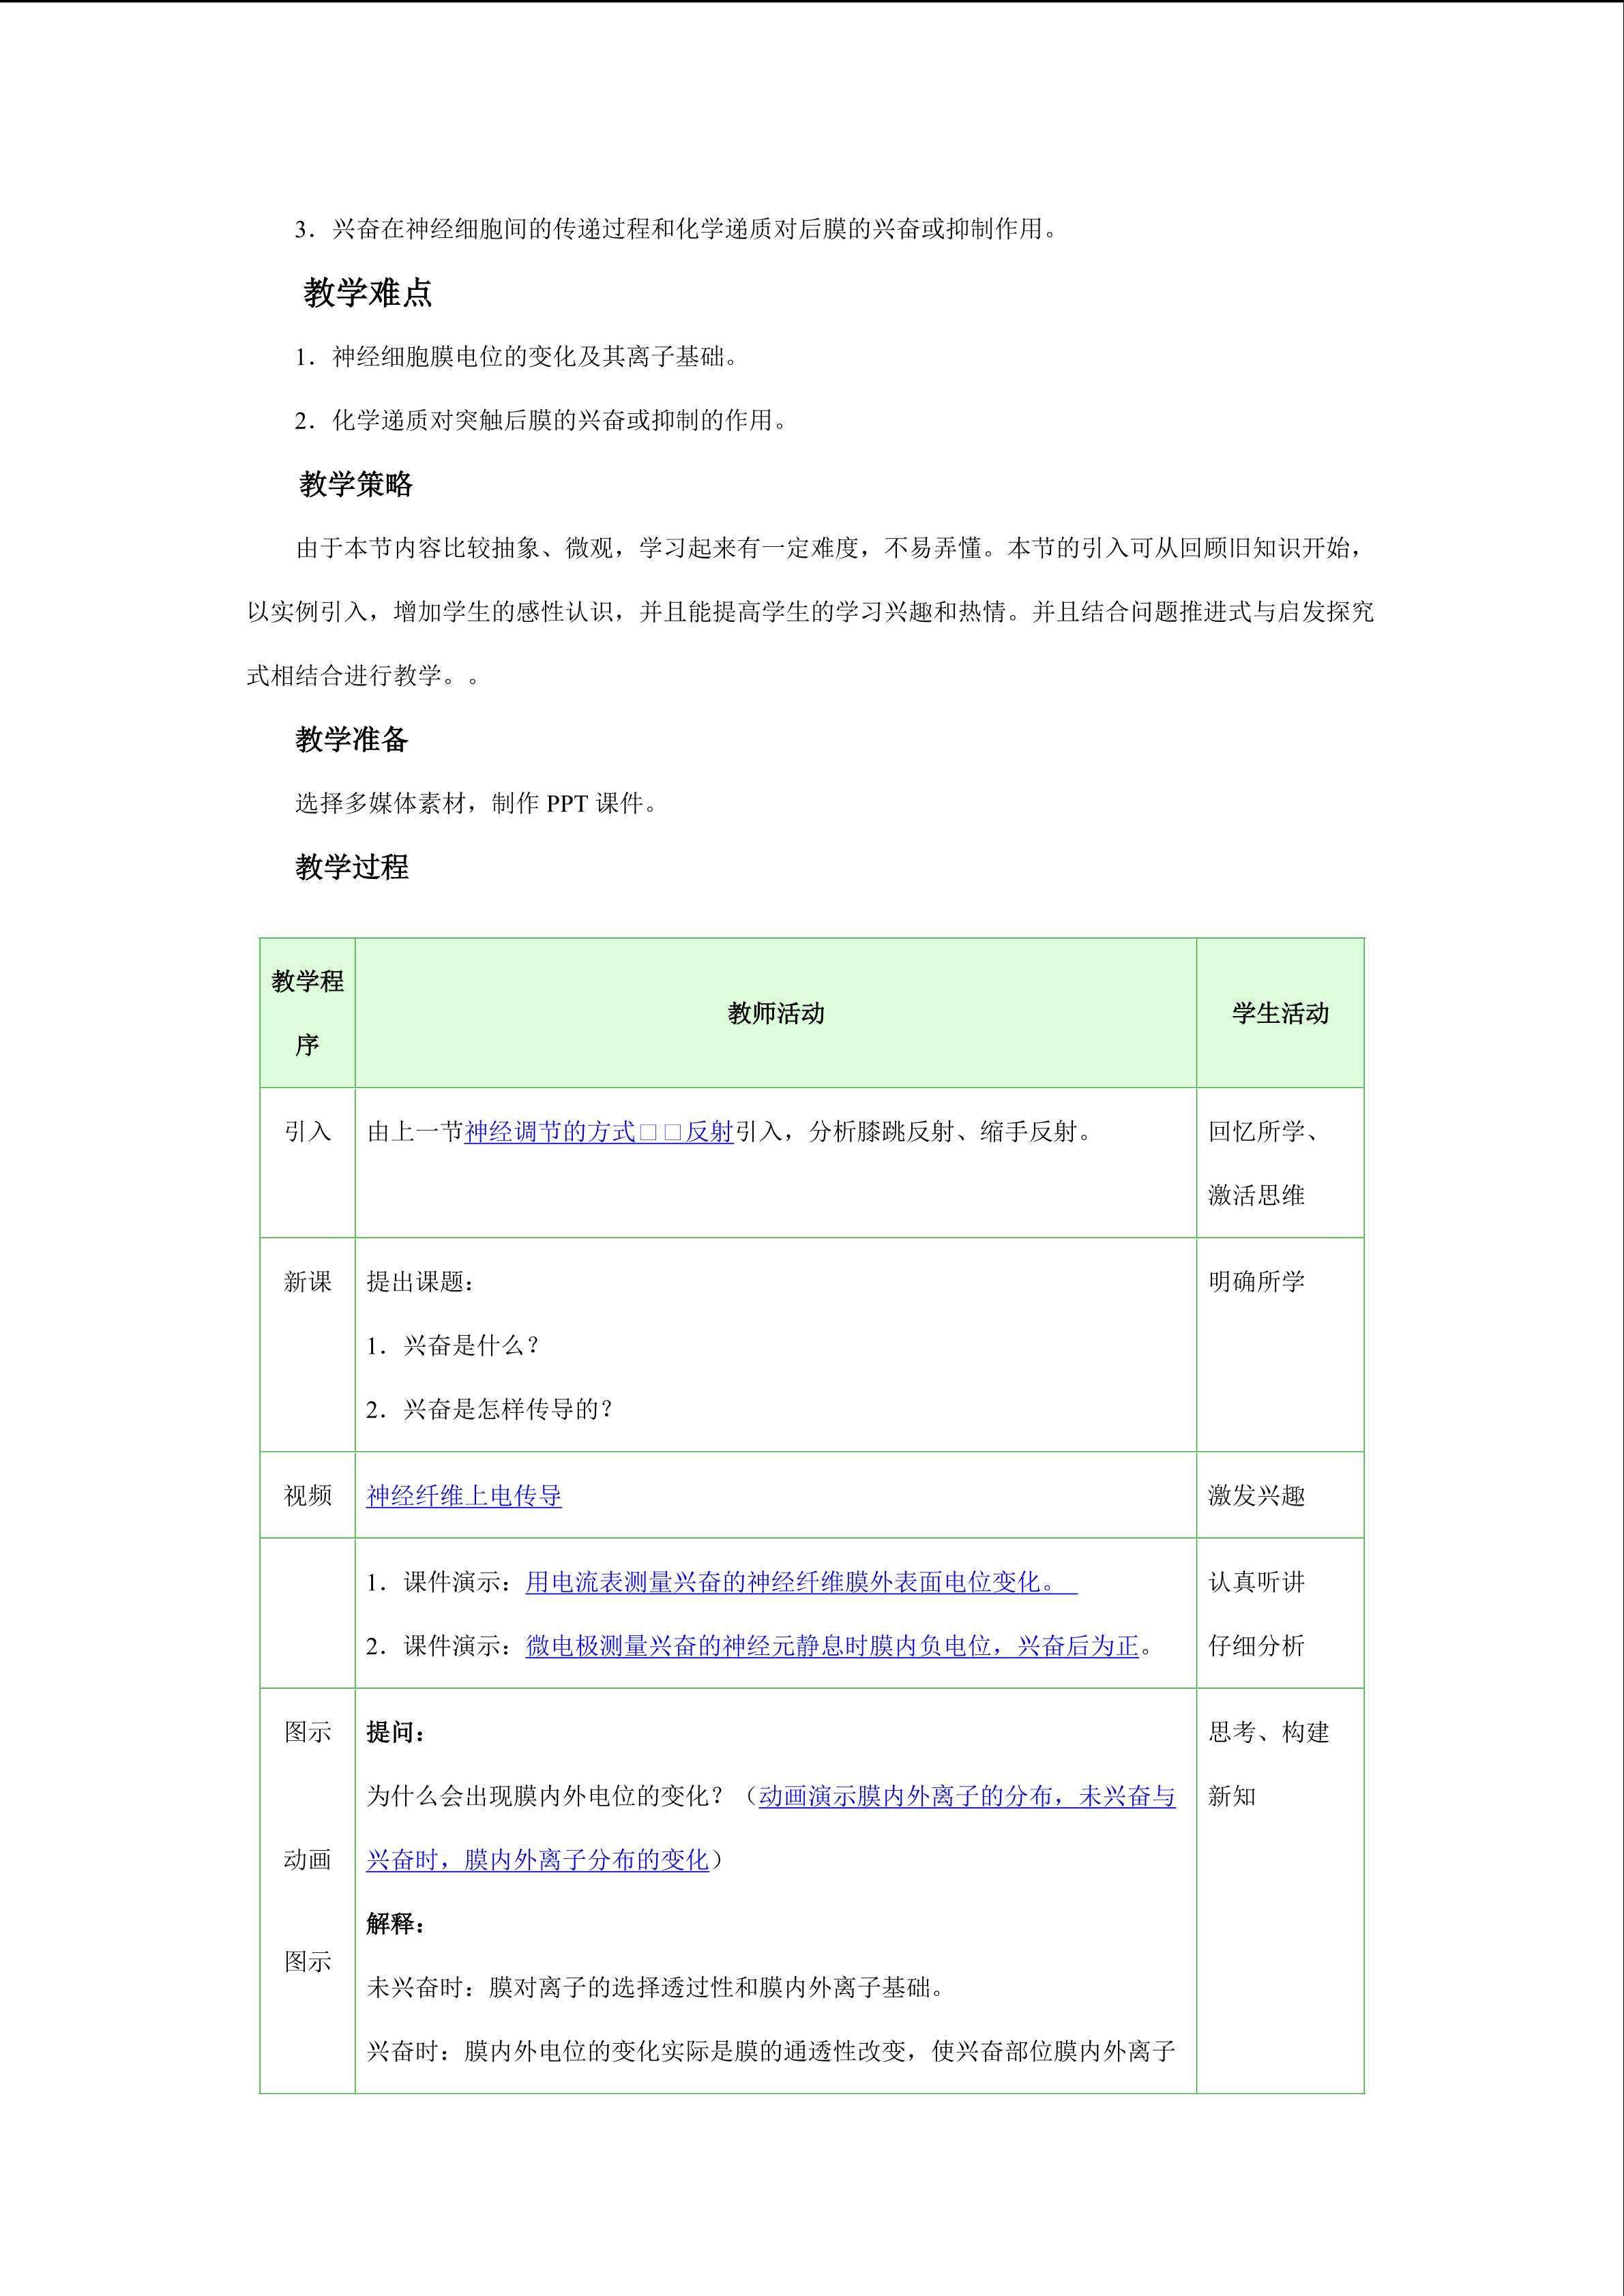Screen dimensions: 1624x2296
Task: Click line 1．神经细胞膜电位的变化及其离子基础
Action: coord(516,357)
